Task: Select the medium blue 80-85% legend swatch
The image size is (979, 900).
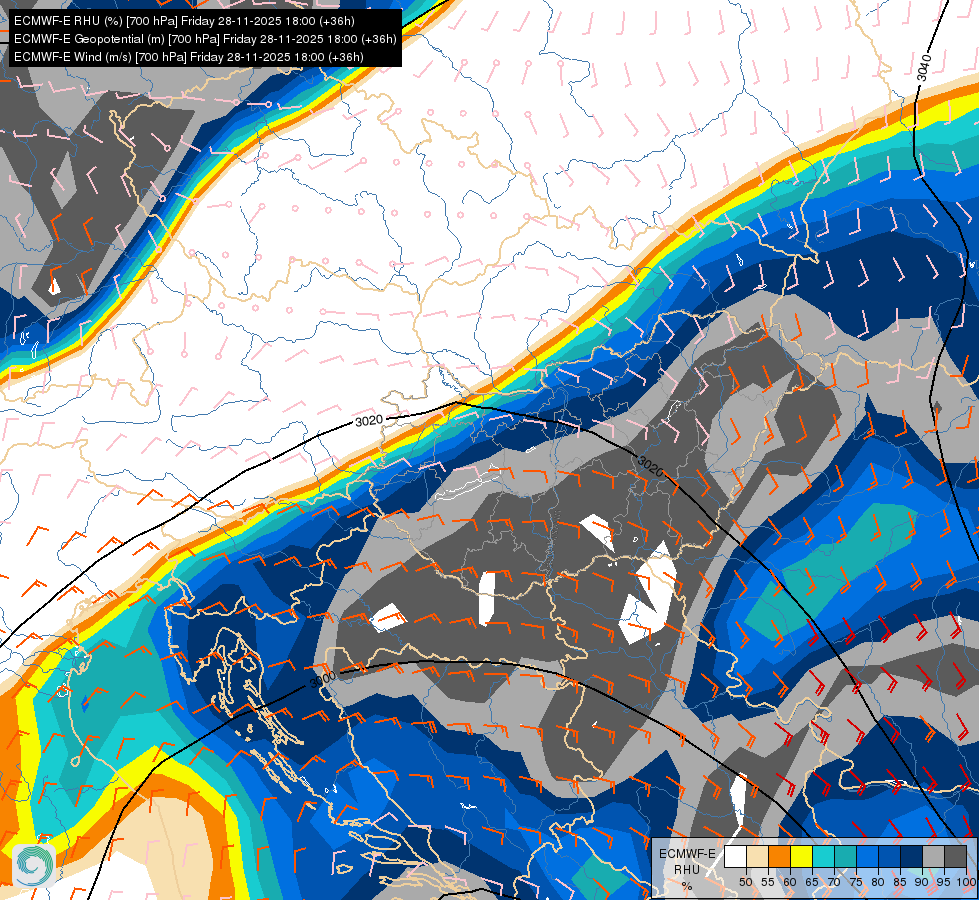Action: [x=890, y=856]
